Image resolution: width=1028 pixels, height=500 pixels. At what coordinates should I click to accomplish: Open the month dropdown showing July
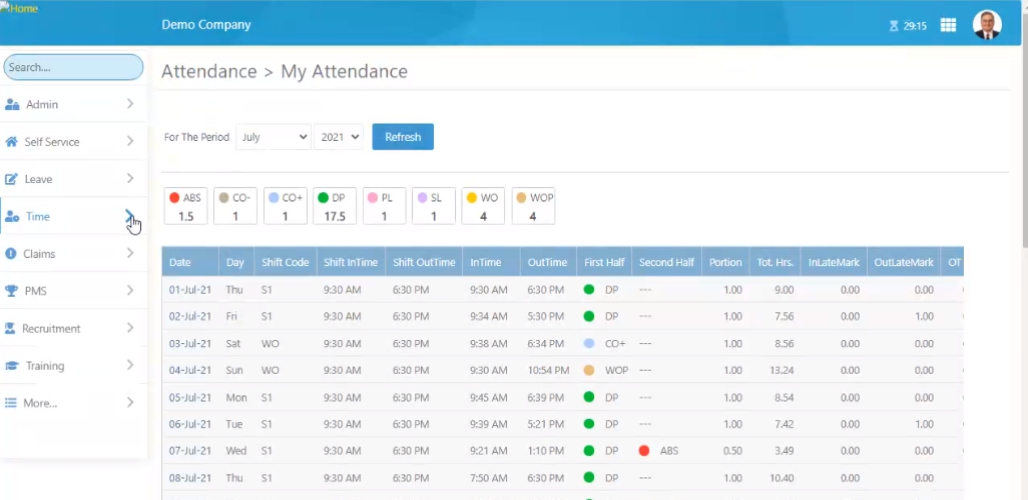click(x=273, y=137)
